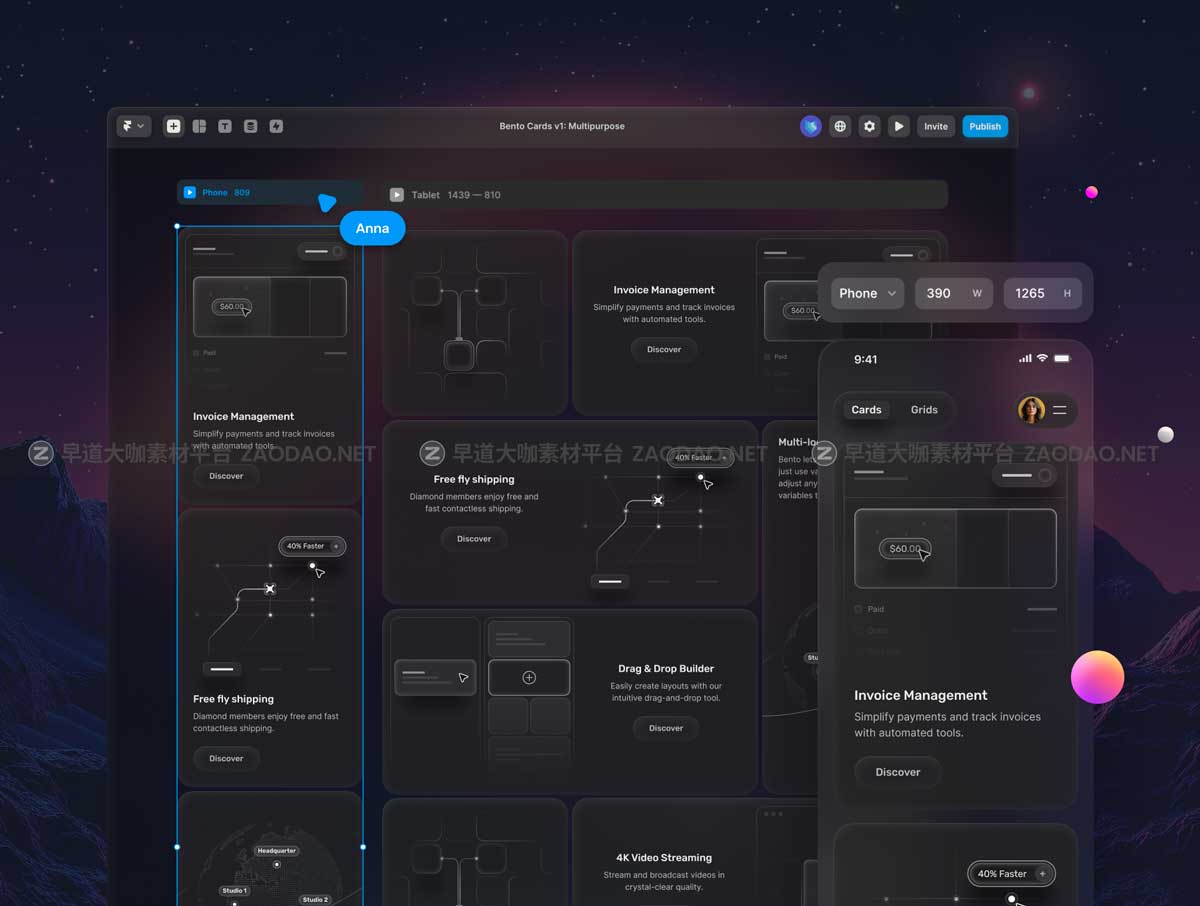The height and width of the screenshot is (906, 1200).
Task: Click the play icon on Tablet breakpoint
Action: (x=397, y=194)
